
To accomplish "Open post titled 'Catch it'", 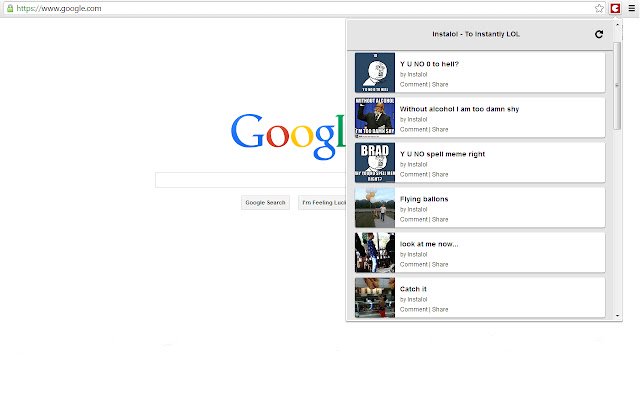I will (413, 289).
